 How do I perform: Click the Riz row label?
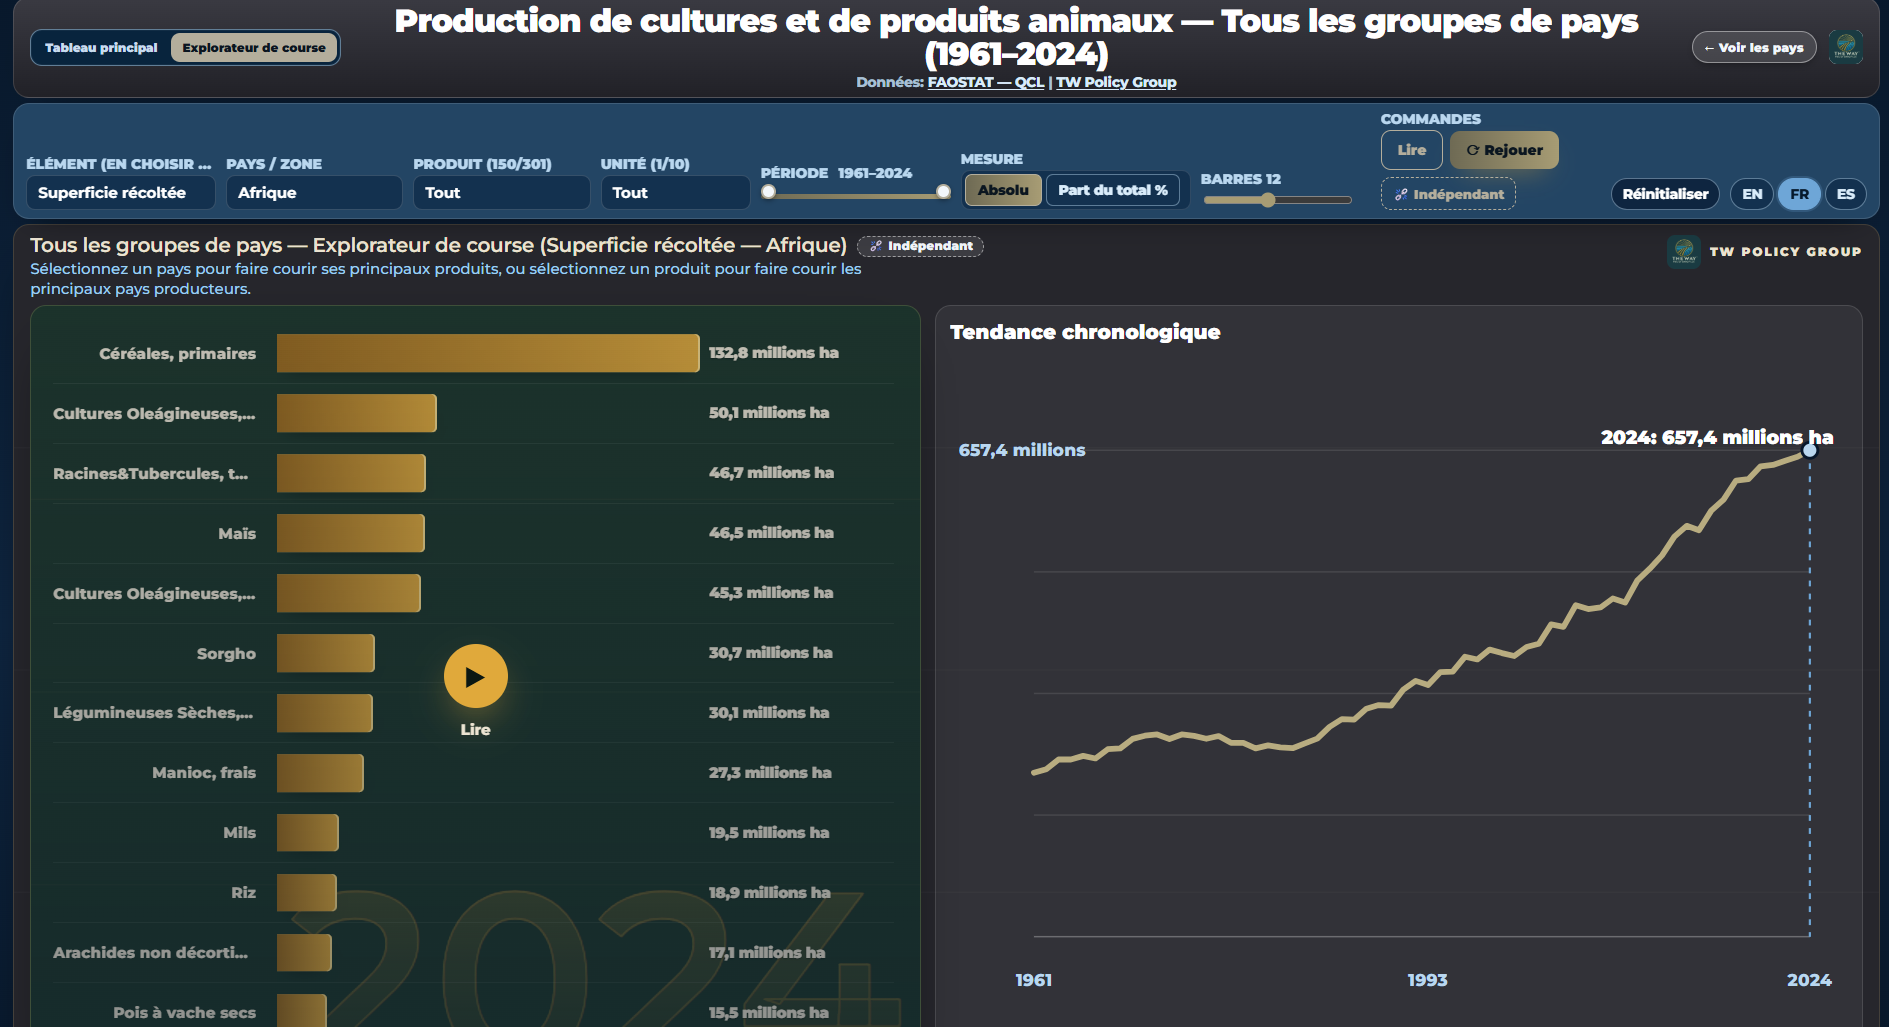pyautogui.click(x=244, y=893)
